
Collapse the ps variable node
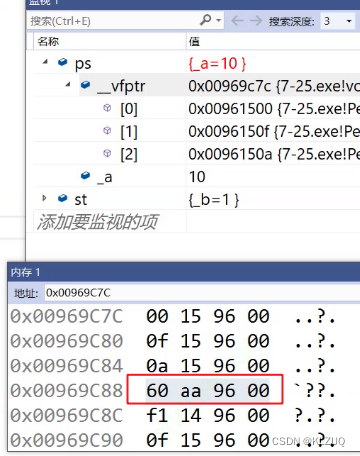46,62
